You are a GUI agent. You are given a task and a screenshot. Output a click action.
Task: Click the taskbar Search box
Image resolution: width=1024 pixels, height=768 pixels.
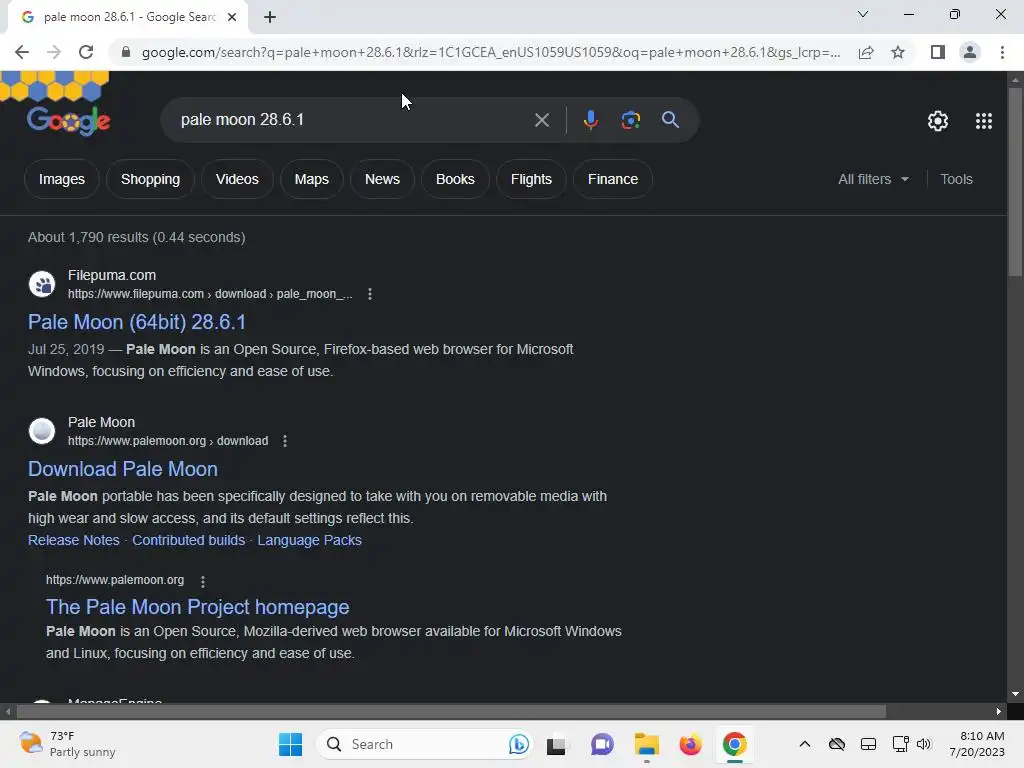pos(424,744)
